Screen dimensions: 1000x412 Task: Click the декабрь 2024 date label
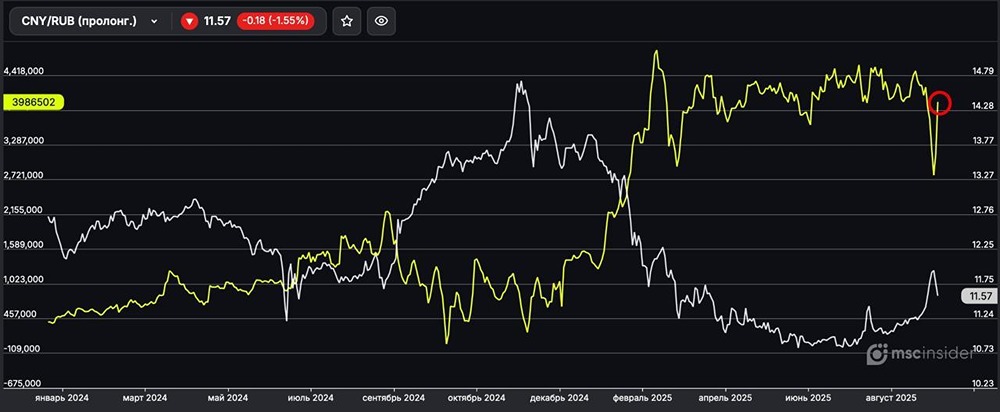[x=559, y=398]
